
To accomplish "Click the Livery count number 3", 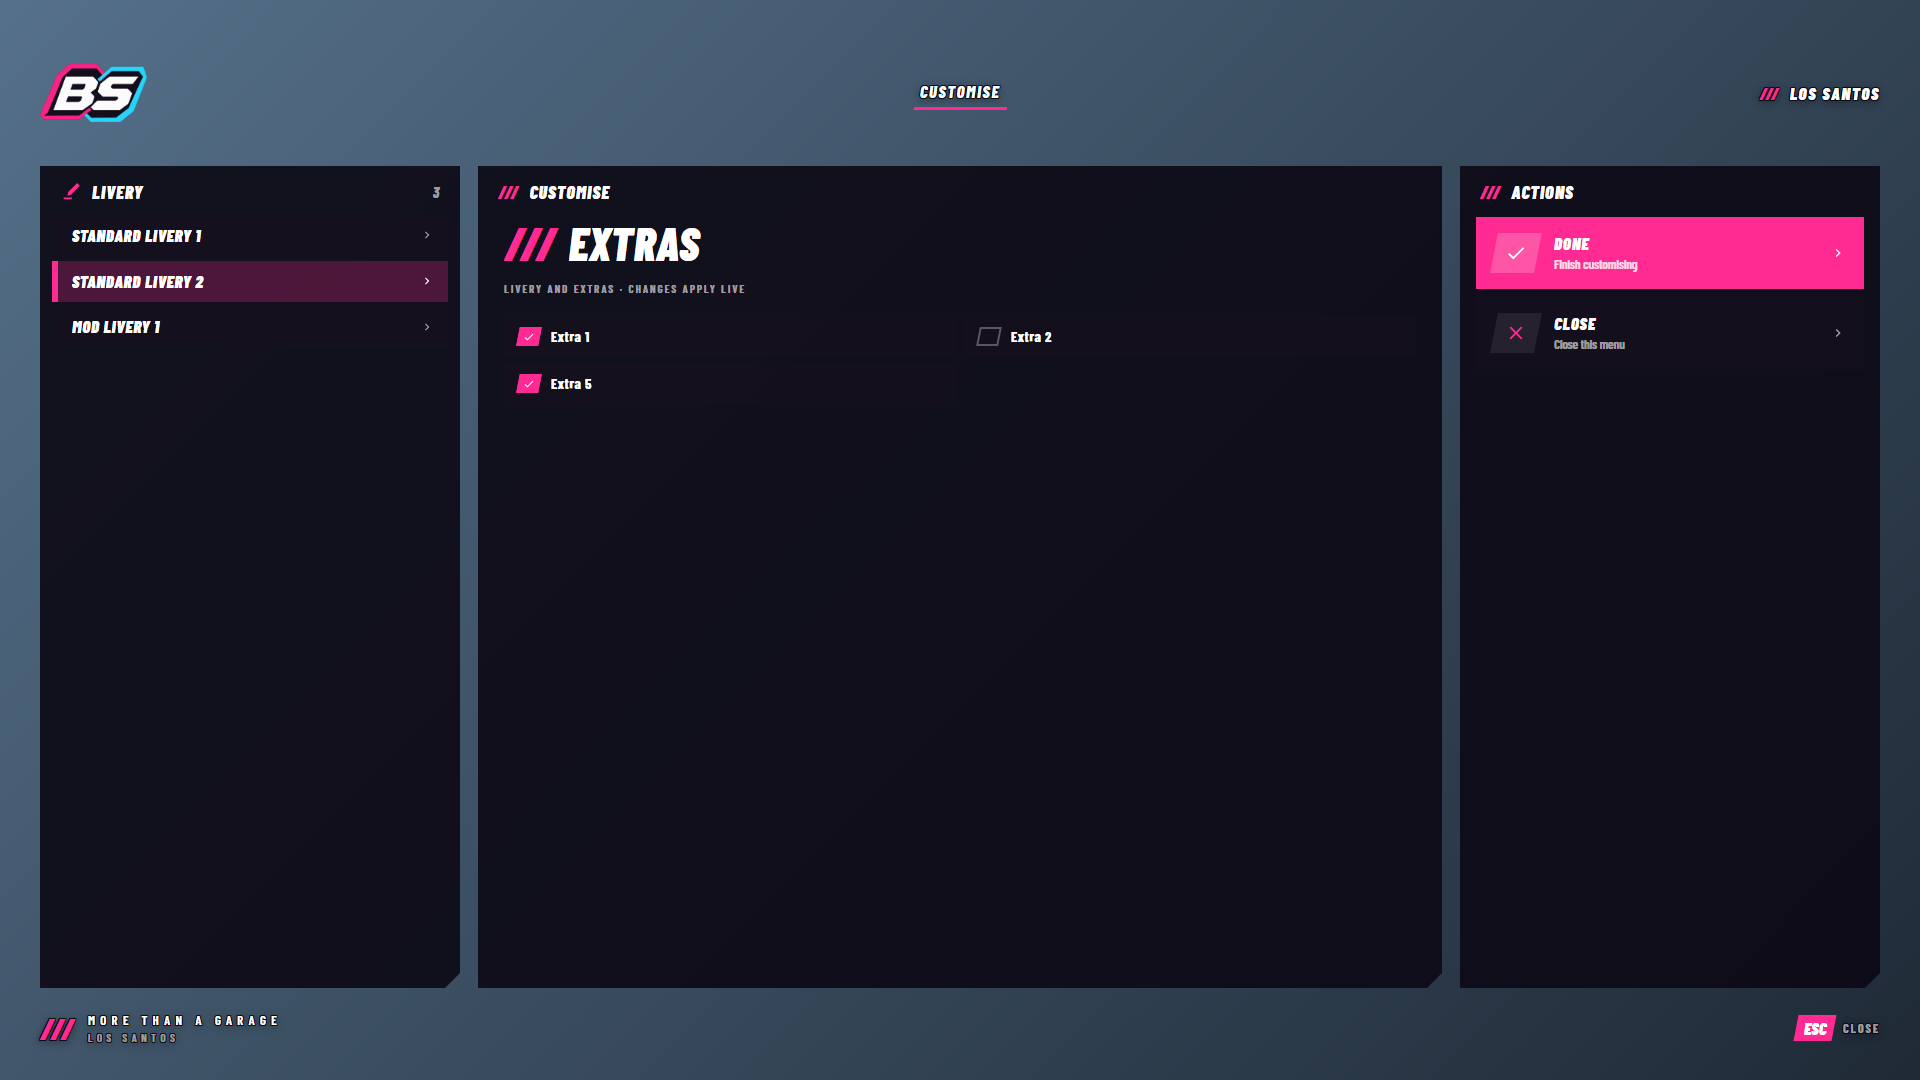I will point(436,192).
